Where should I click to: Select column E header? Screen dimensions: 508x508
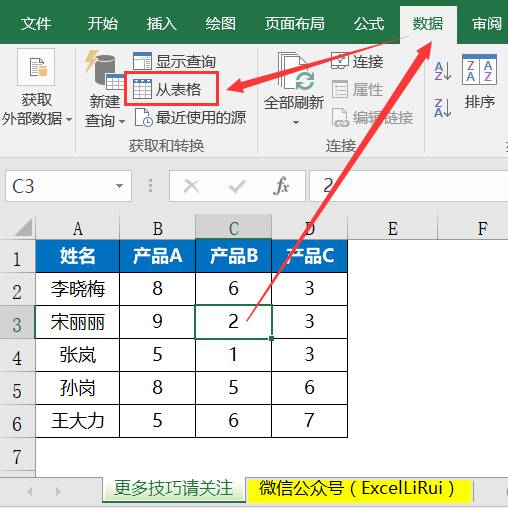tap(393, 228)
